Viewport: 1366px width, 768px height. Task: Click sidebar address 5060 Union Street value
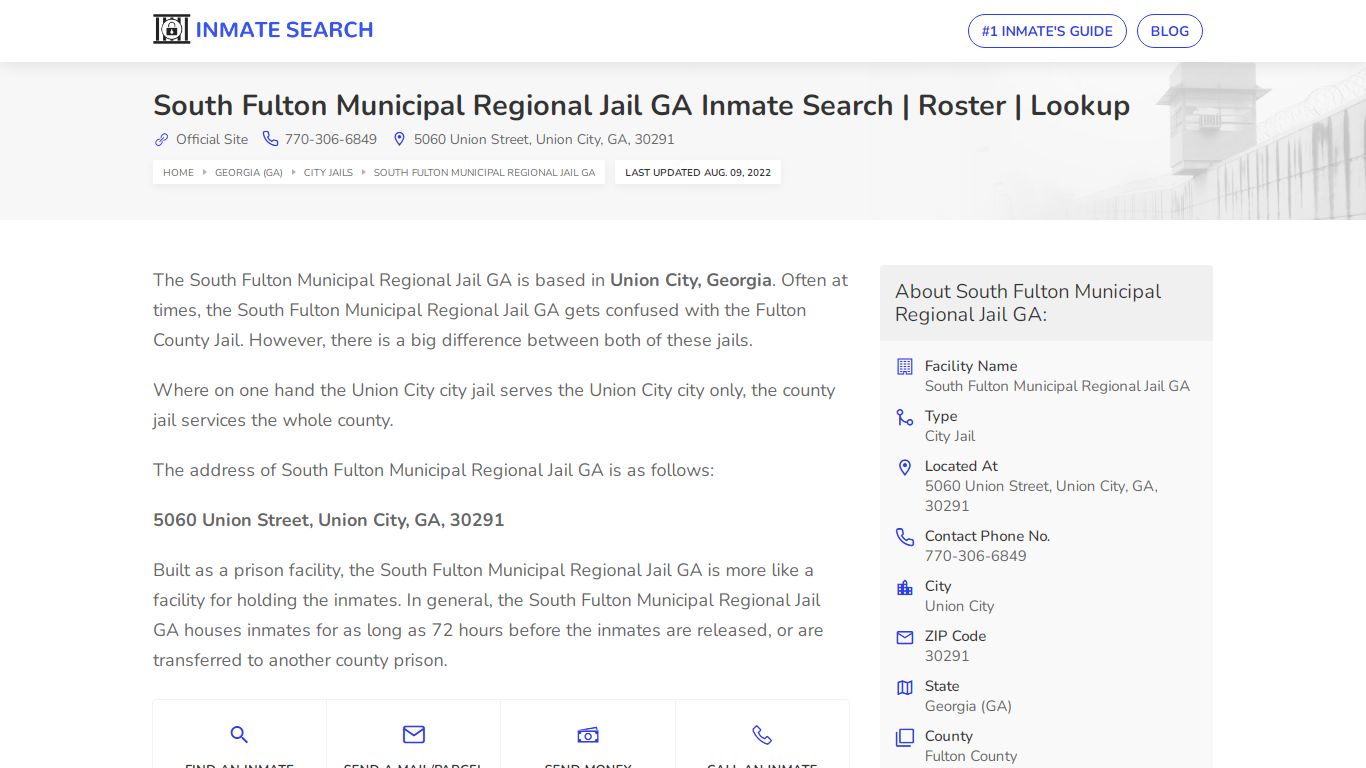[1041, 496]
